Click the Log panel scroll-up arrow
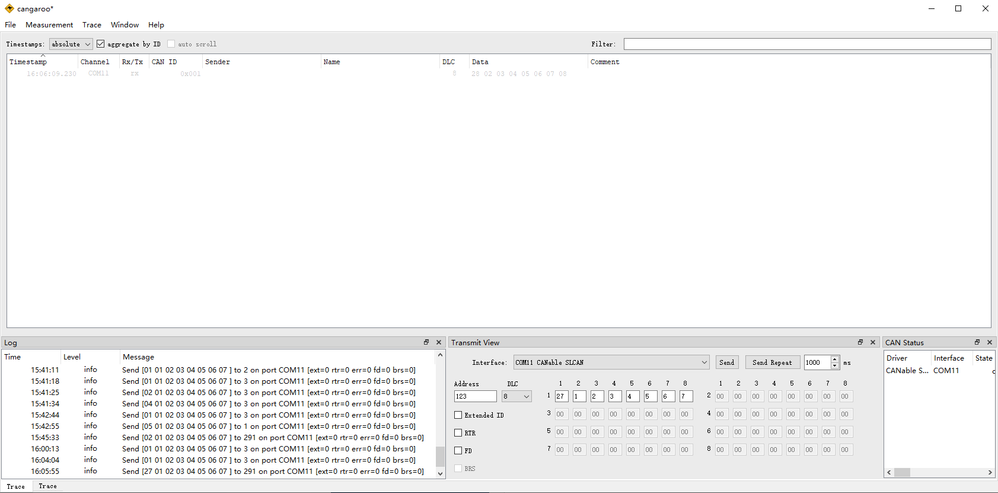Viewport: 998px width, 493px height. click(x=440, y=355)
